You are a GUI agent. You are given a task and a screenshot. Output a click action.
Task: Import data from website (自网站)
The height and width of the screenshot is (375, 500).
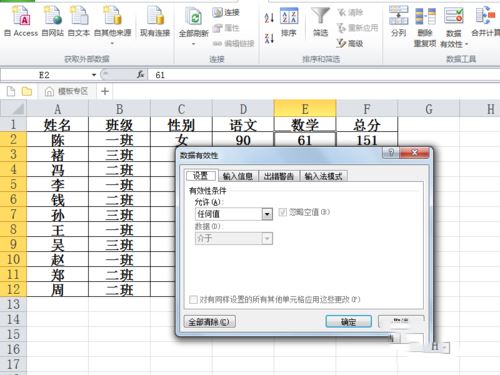click(53, 21)
